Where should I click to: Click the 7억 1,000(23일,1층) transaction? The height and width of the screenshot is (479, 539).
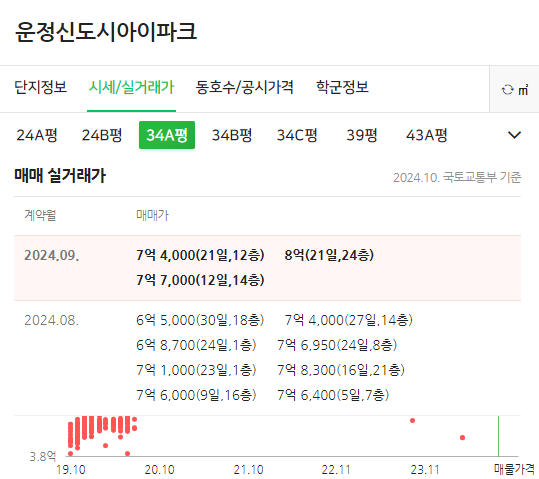[196, 370]
